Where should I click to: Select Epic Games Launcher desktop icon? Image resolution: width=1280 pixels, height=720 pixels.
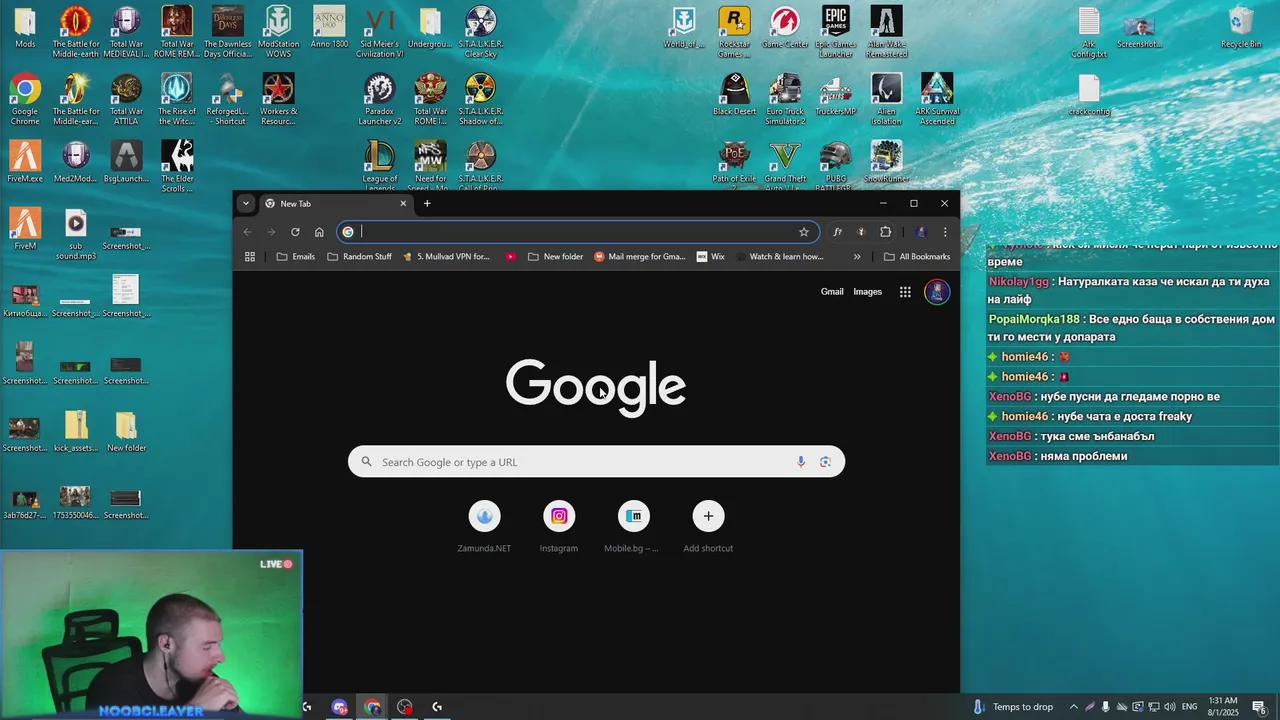(x=835, y=31)
